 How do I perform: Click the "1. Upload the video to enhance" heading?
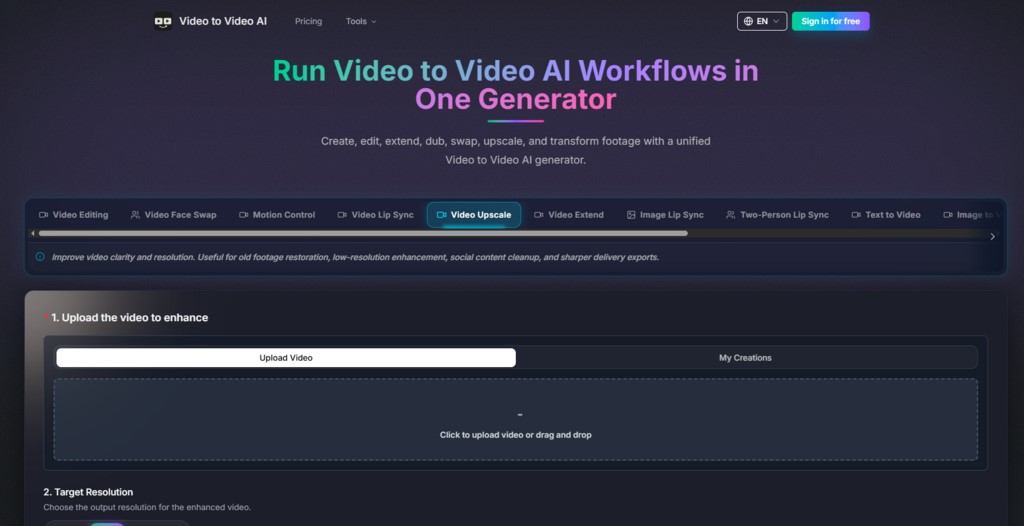(x=129, y=318)
